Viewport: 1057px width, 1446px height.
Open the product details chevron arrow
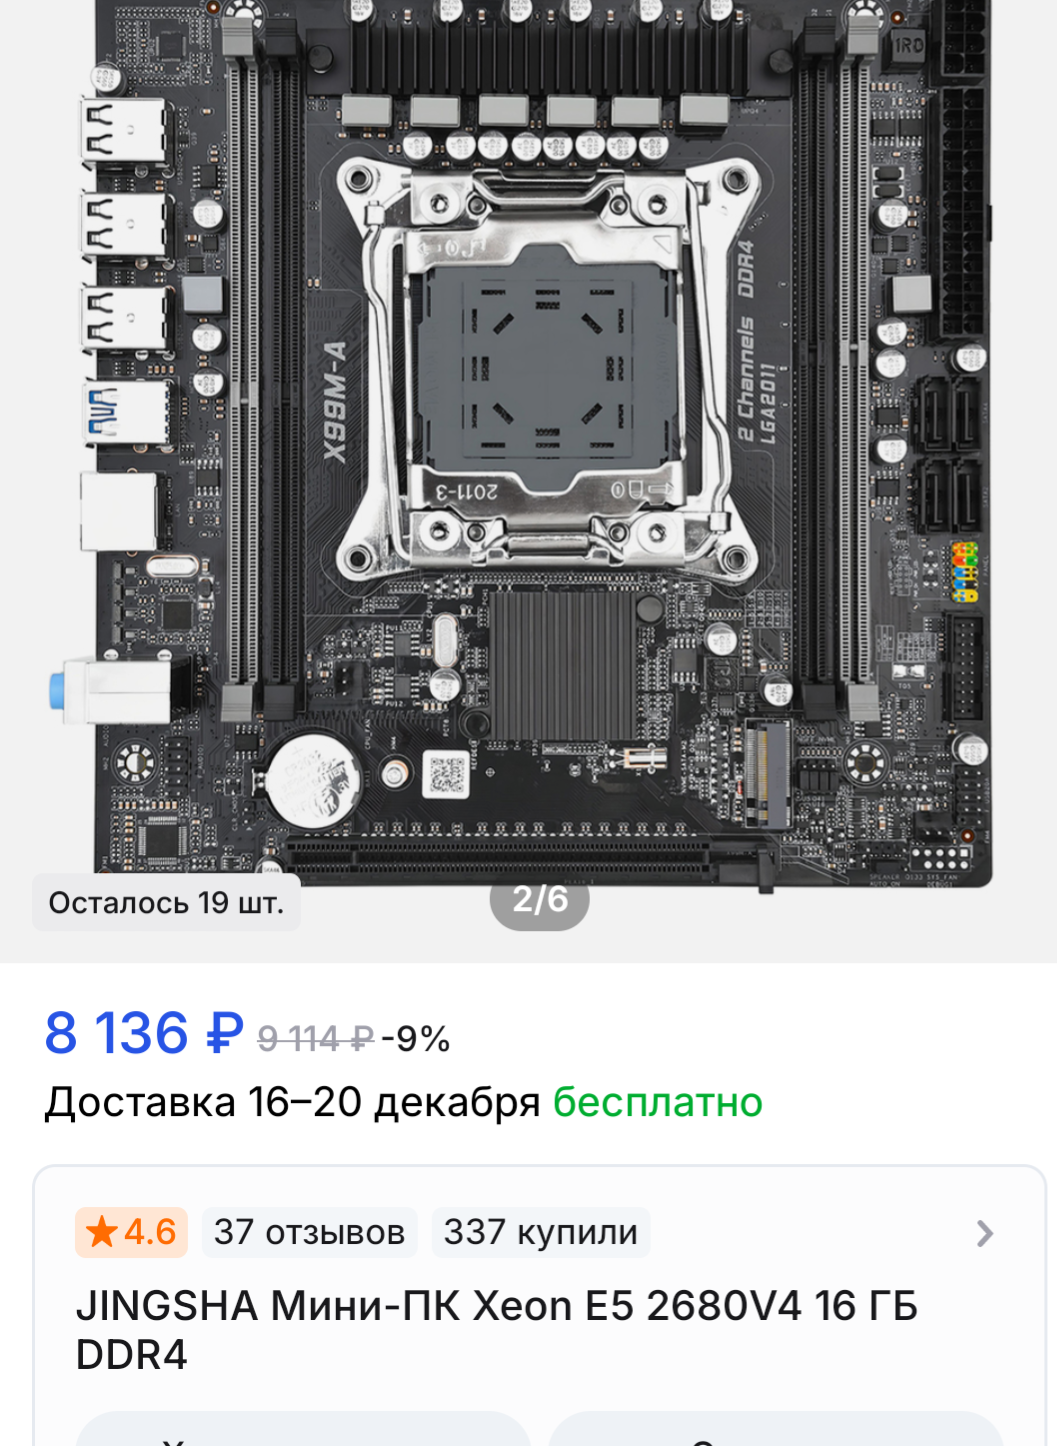(x=985, y=1233)
